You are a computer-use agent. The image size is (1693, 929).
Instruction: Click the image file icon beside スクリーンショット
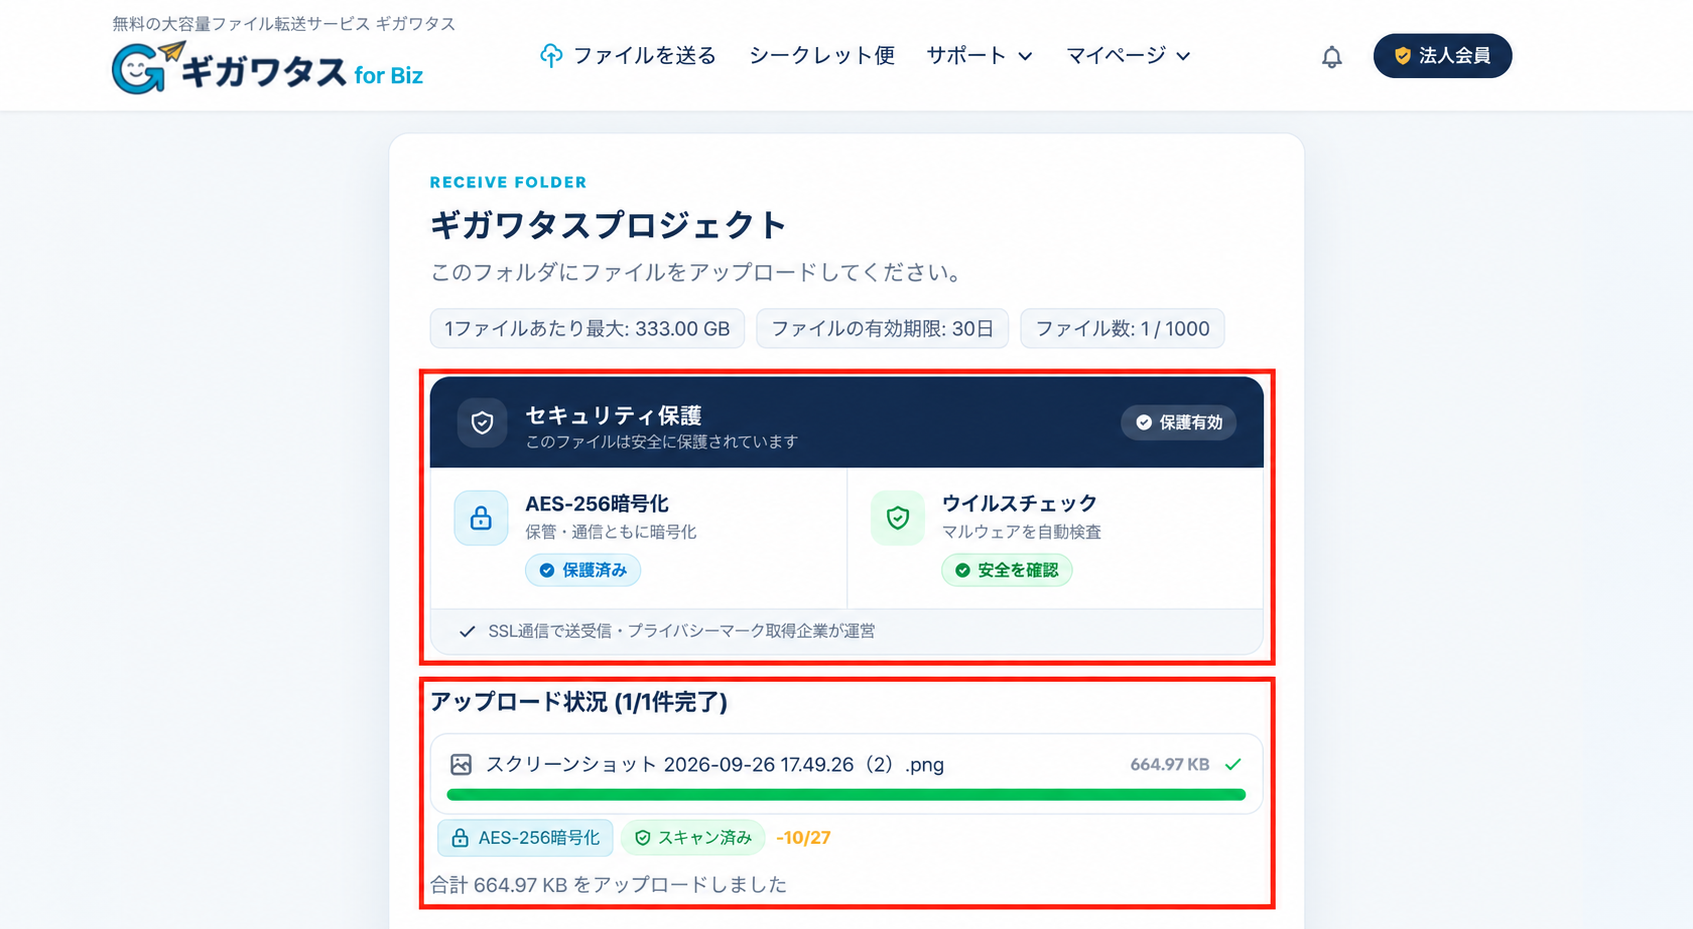point(461,765)
